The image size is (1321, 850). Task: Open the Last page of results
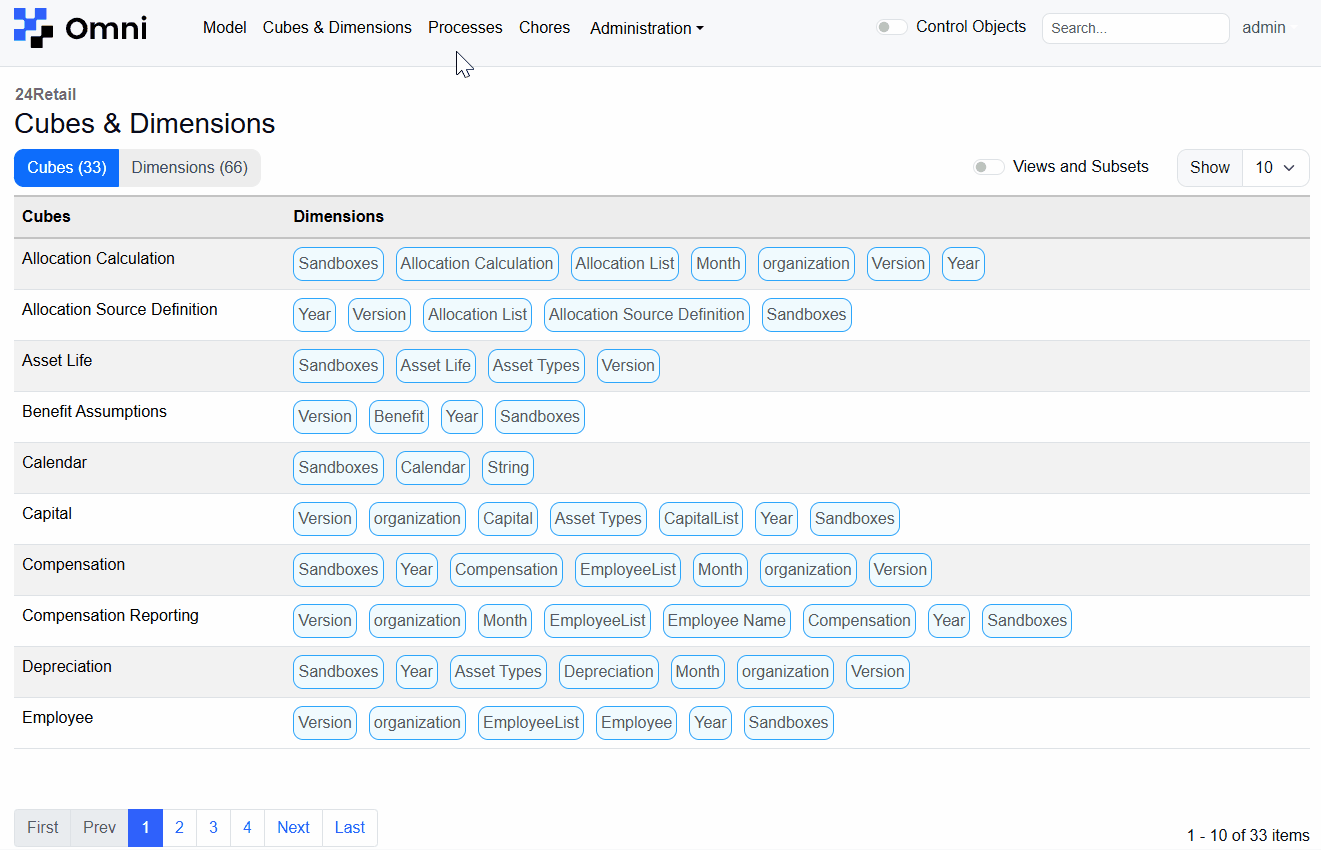pyautogui.click(x=349, y=827)
